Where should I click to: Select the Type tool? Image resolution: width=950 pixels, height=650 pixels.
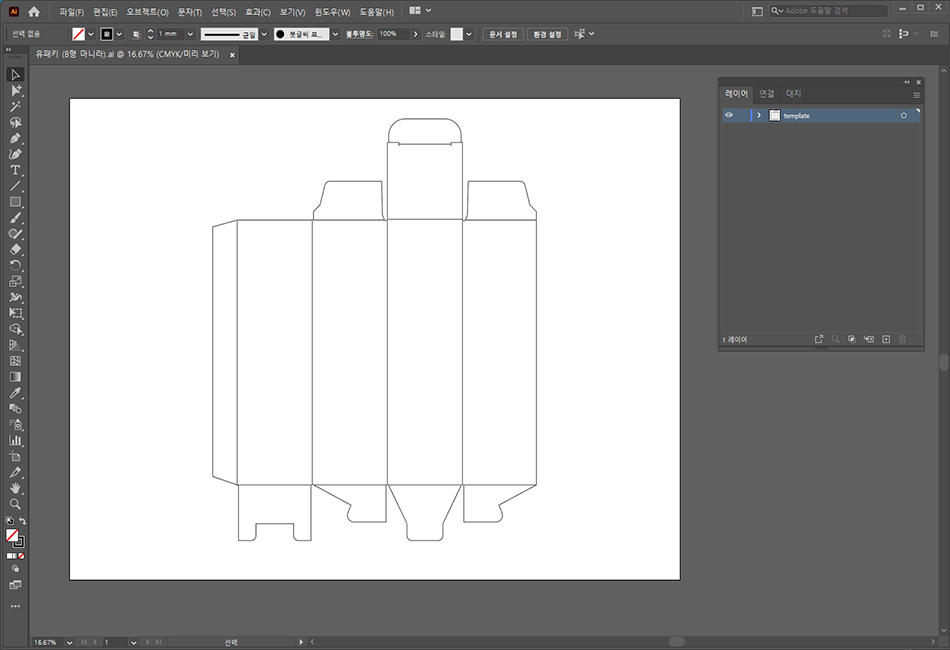point(15,170)
